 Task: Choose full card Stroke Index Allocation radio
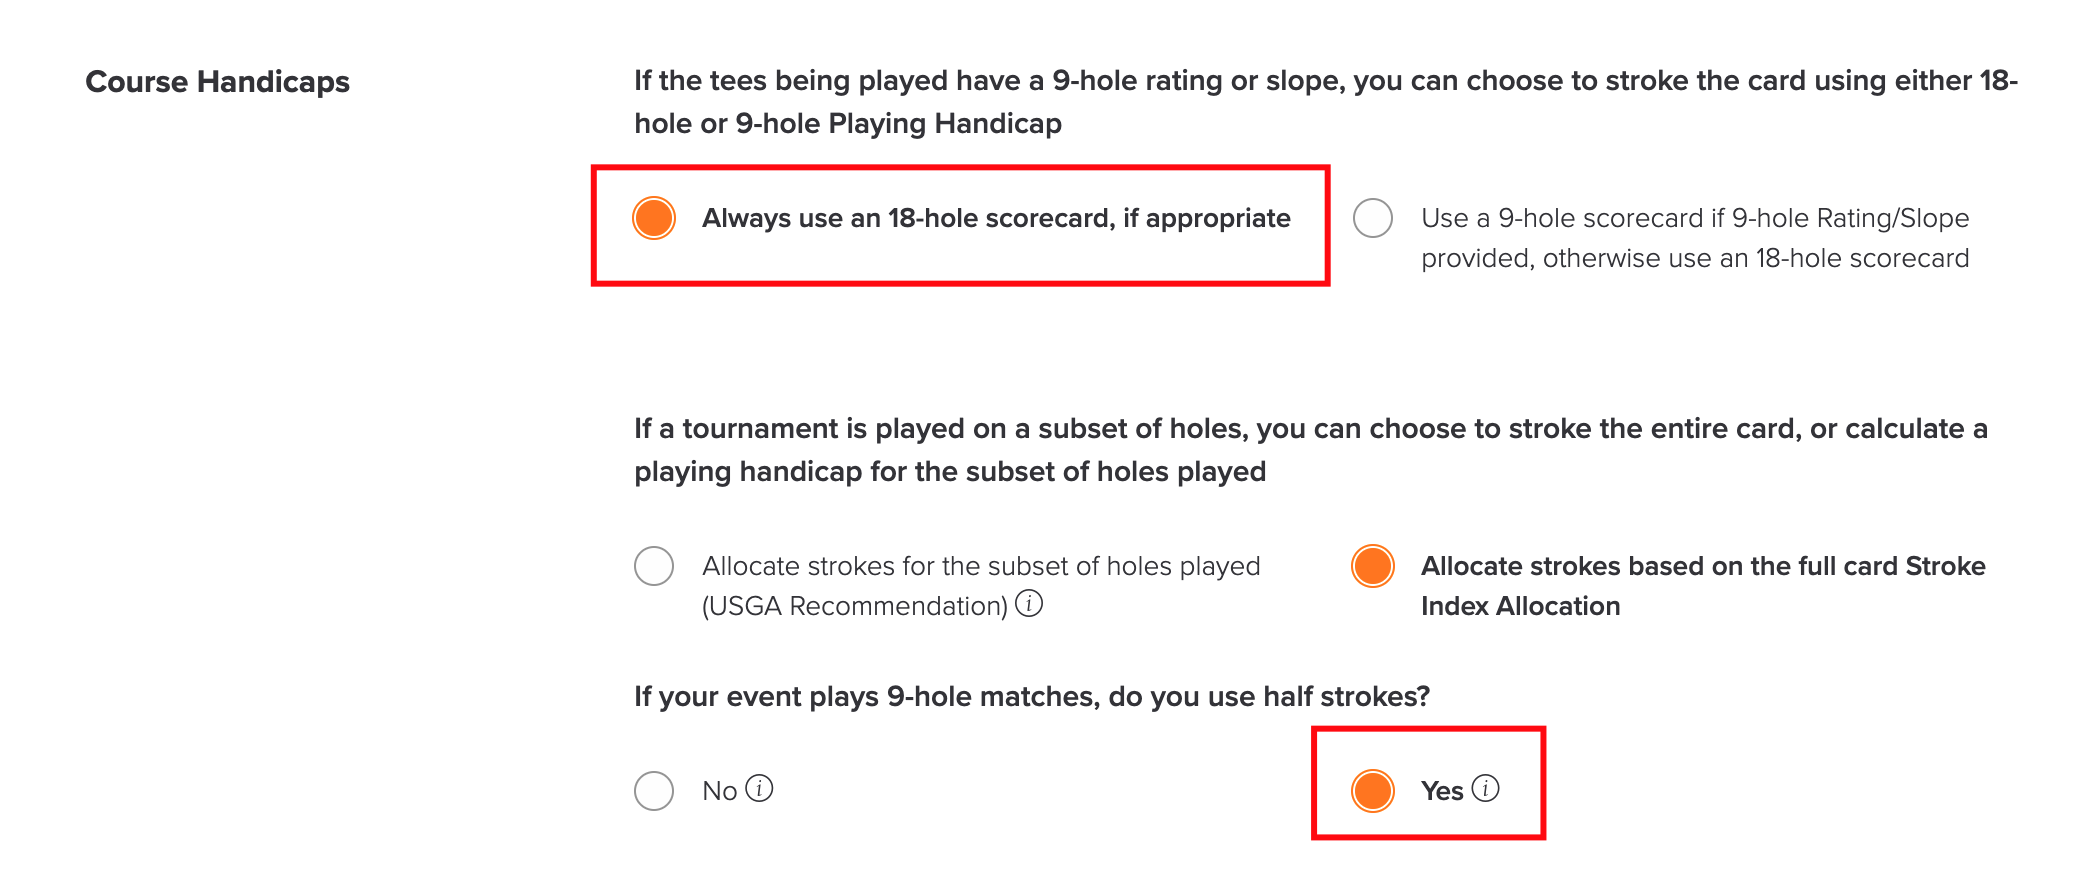tap(1373, 566)
